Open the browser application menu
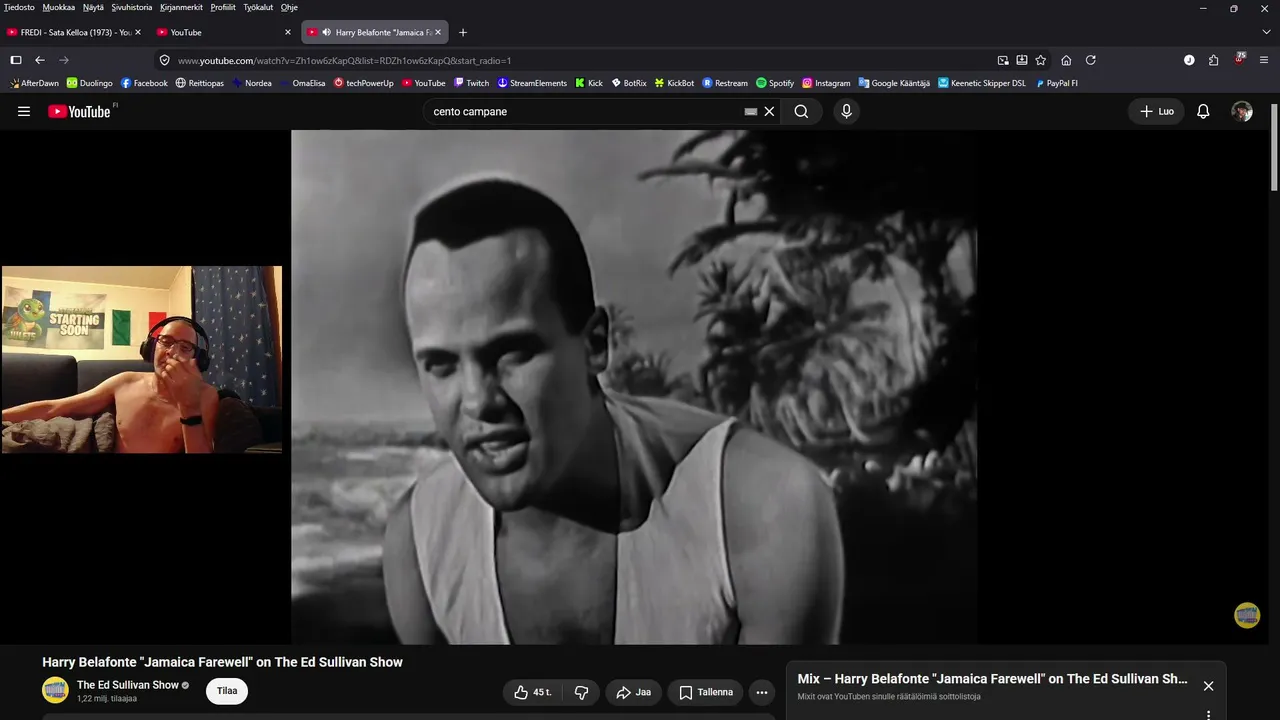The image size is (1280, 720). 1265,60
